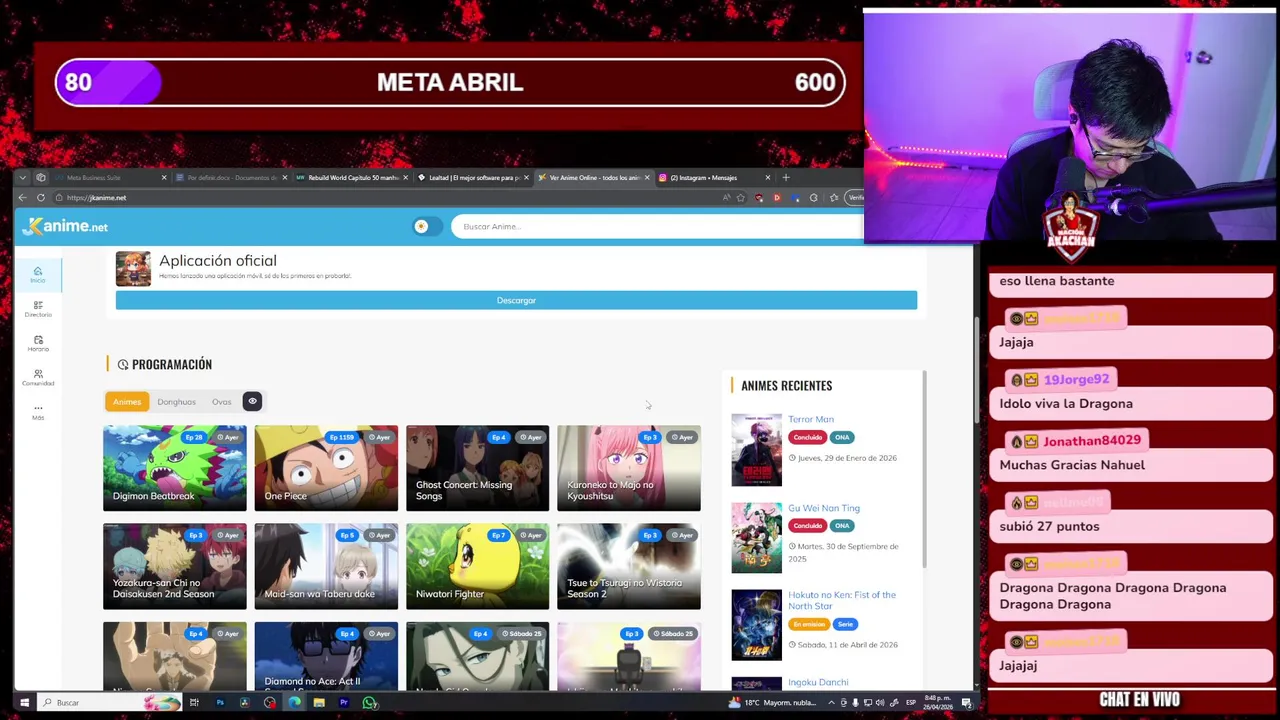Add this page to favorites star

pyautogui.click(x=740, y=198)
